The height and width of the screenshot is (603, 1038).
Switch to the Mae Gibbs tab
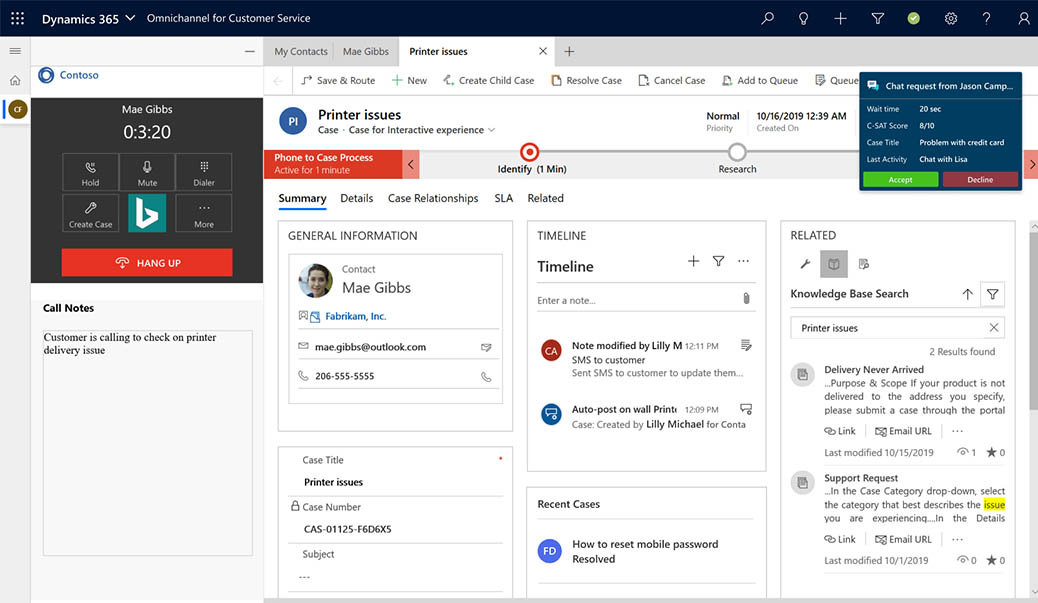(x=365, y=52)
